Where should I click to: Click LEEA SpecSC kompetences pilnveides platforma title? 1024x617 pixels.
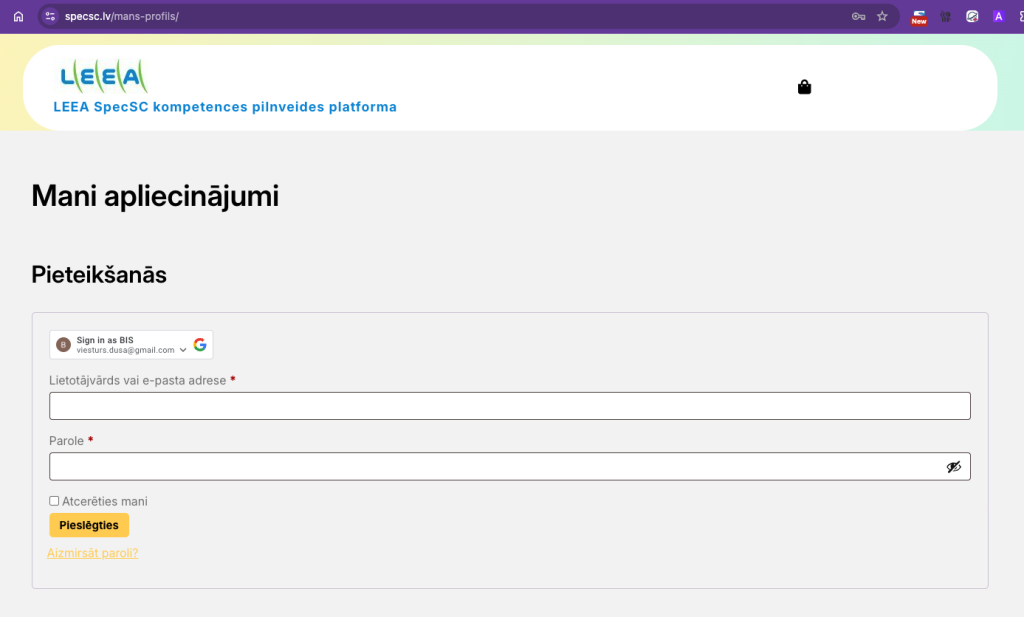[225, 107]
